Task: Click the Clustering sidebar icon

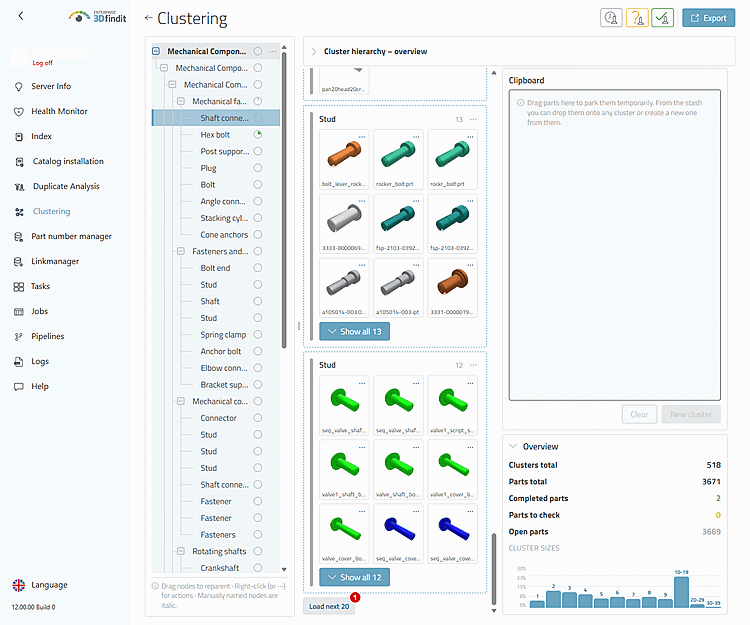Action: 19,212
